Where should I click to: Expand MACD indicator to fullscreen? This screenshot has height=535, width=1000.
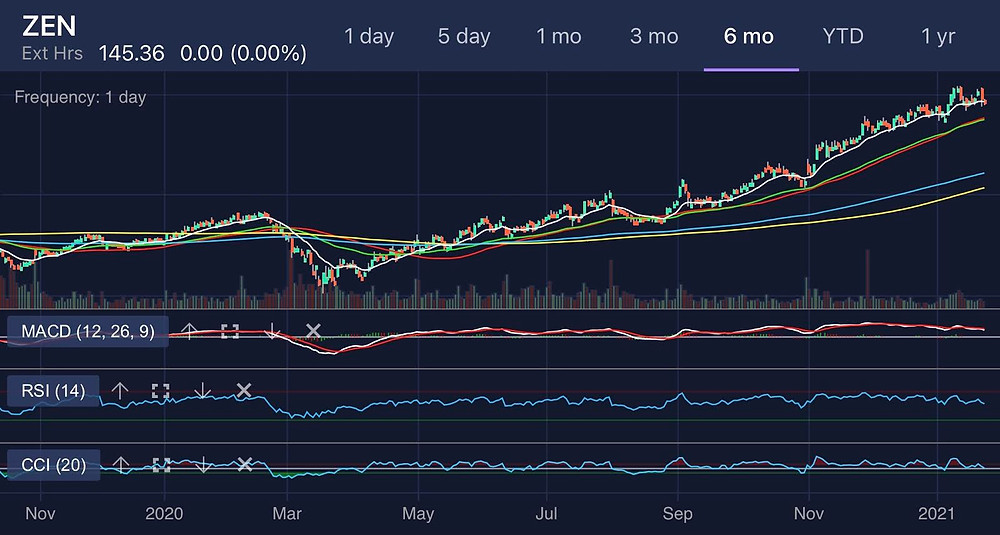[x=230, y=331]
